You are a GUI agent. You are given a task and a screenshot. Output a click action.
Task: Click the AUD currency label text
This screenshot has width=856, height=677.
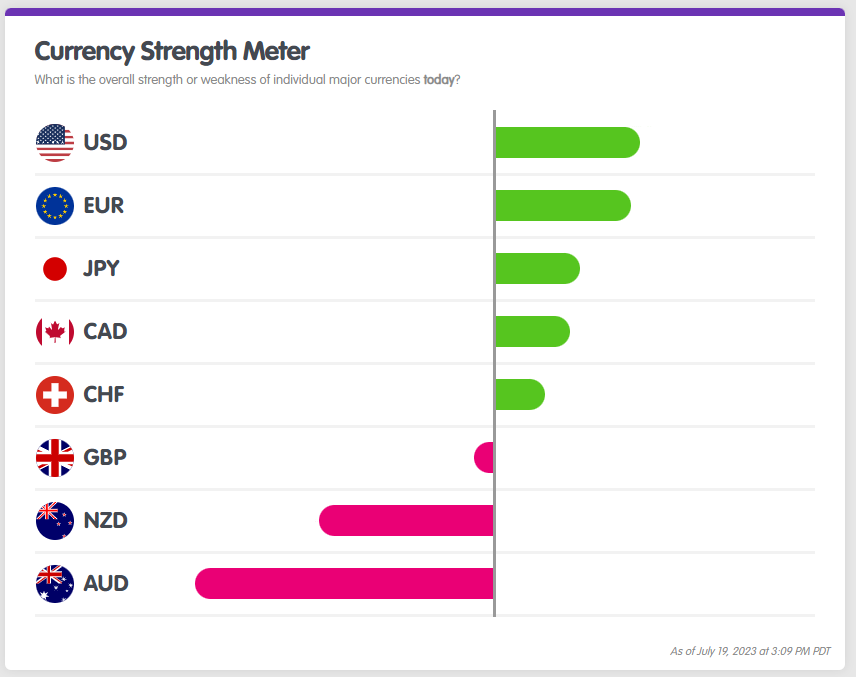[x=106, y=583]
